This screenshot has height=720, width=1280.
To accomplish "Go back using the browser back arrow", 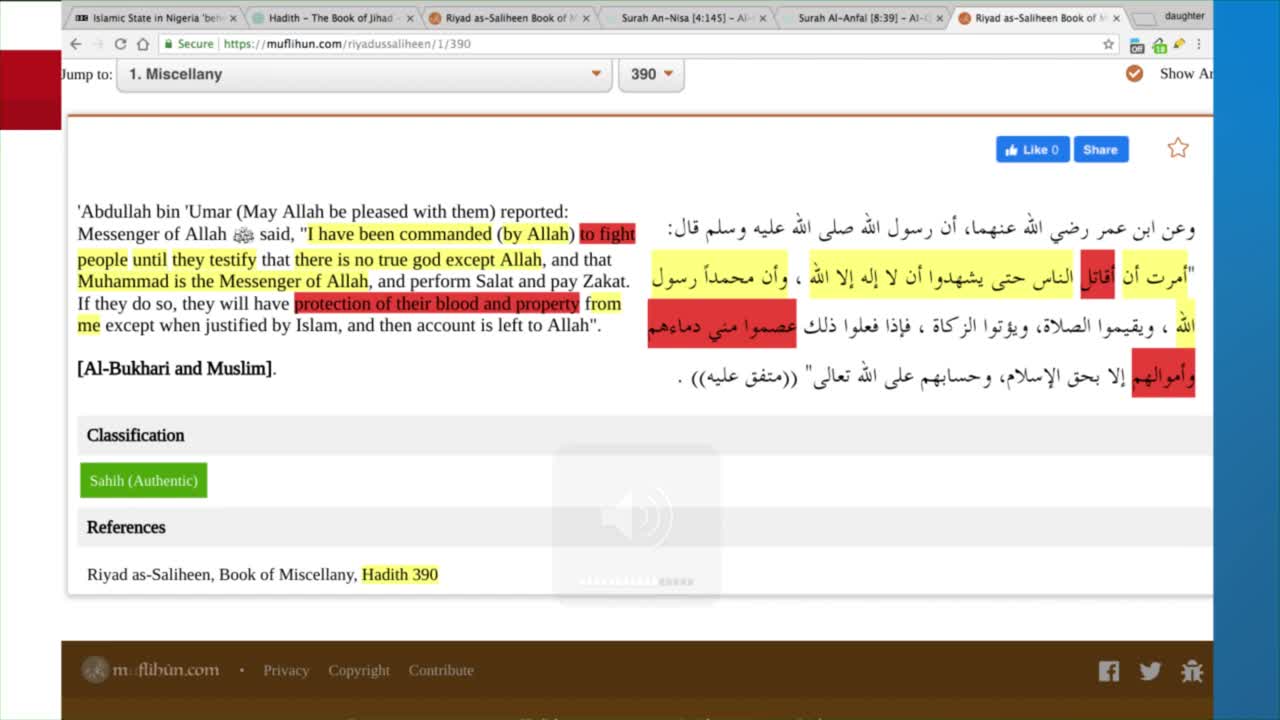I will [76, 44].
